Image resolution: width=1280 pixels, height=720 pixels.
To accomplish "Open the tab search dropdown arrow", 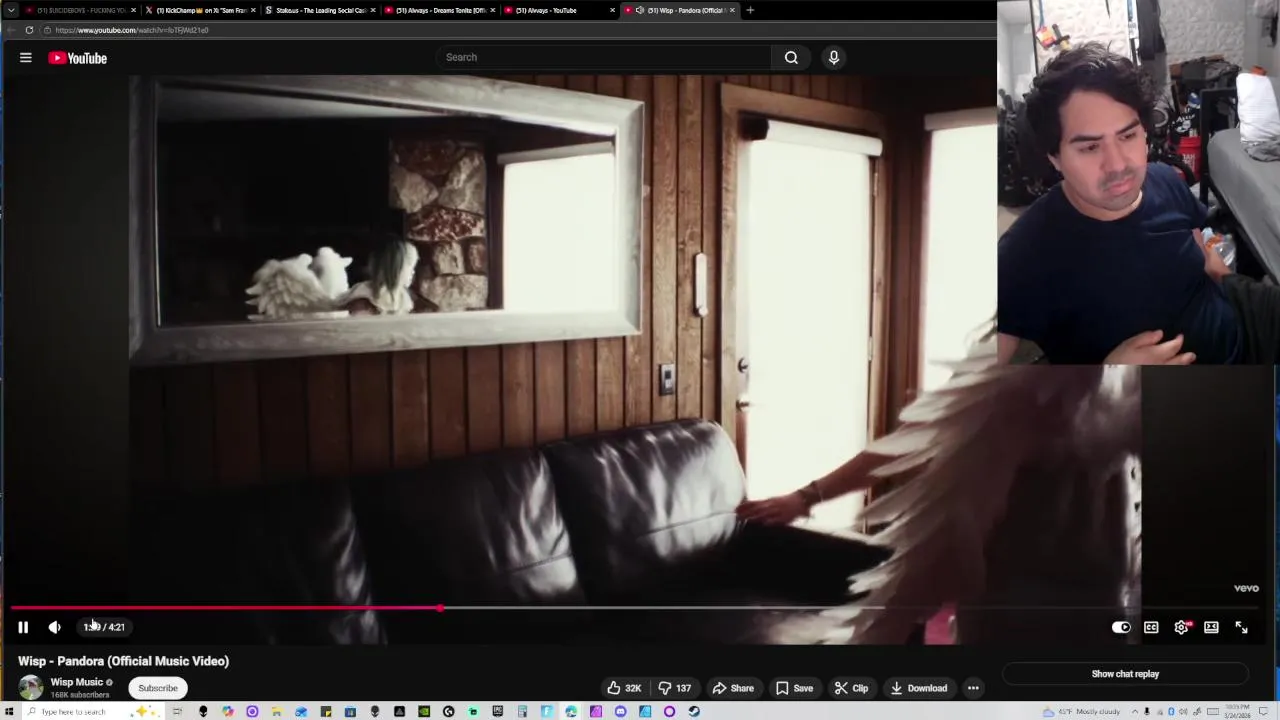I will (10, 10).
